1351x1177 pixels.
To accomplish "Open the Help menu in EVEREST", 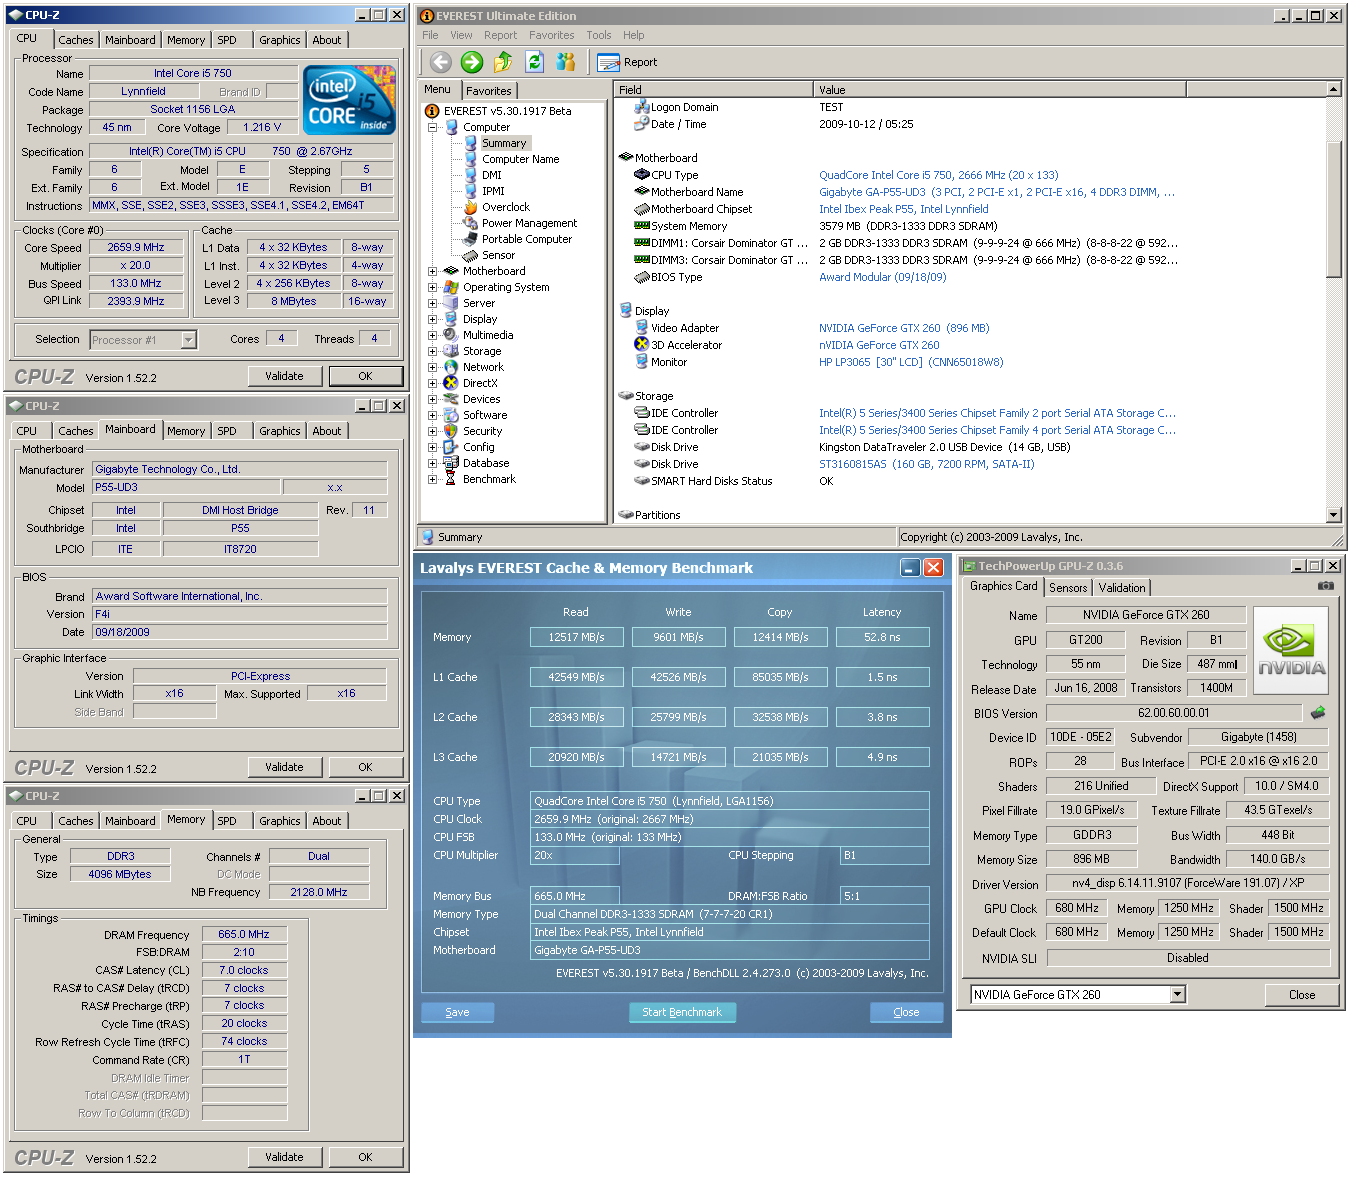I will click(x=634, y=35).
